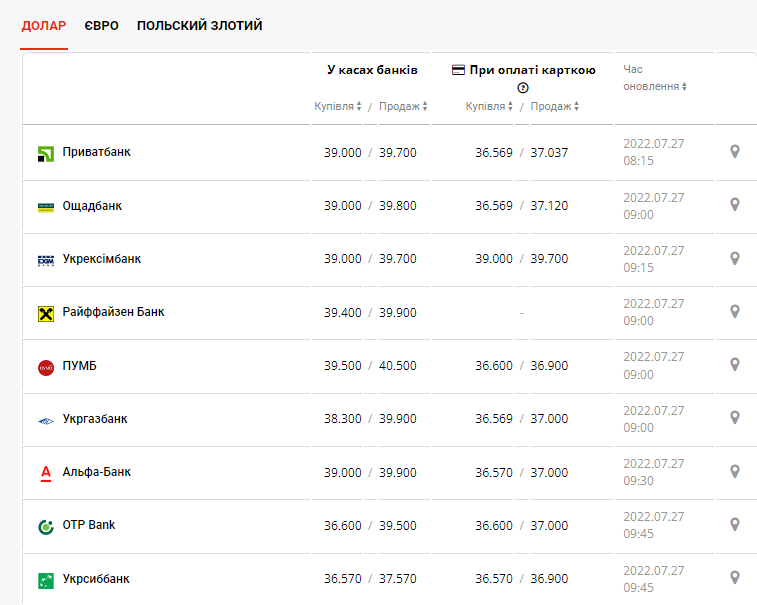Click the Укрсиббанк green logo
Viewport: 757px width, 605px height.
click(x=46, y=579)
